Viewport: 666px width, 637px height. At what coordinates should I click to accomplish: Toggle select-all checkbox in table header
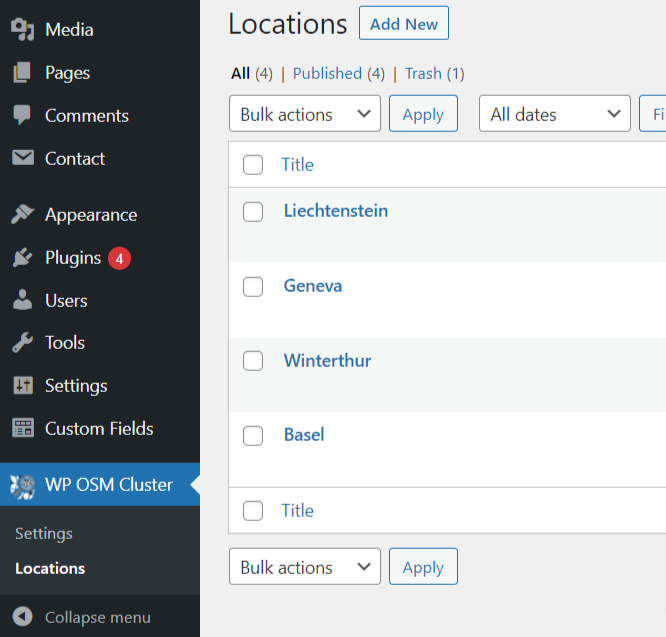coord(253,165)
